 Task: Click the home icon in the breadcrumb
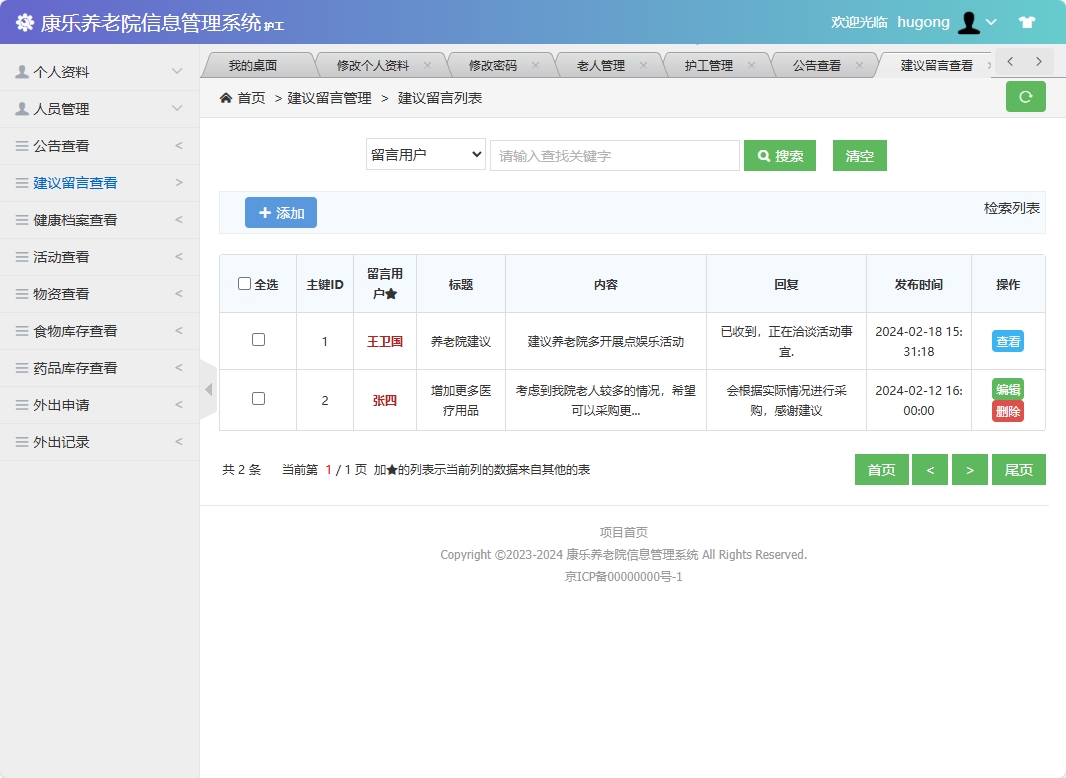(x=226, y=99)
